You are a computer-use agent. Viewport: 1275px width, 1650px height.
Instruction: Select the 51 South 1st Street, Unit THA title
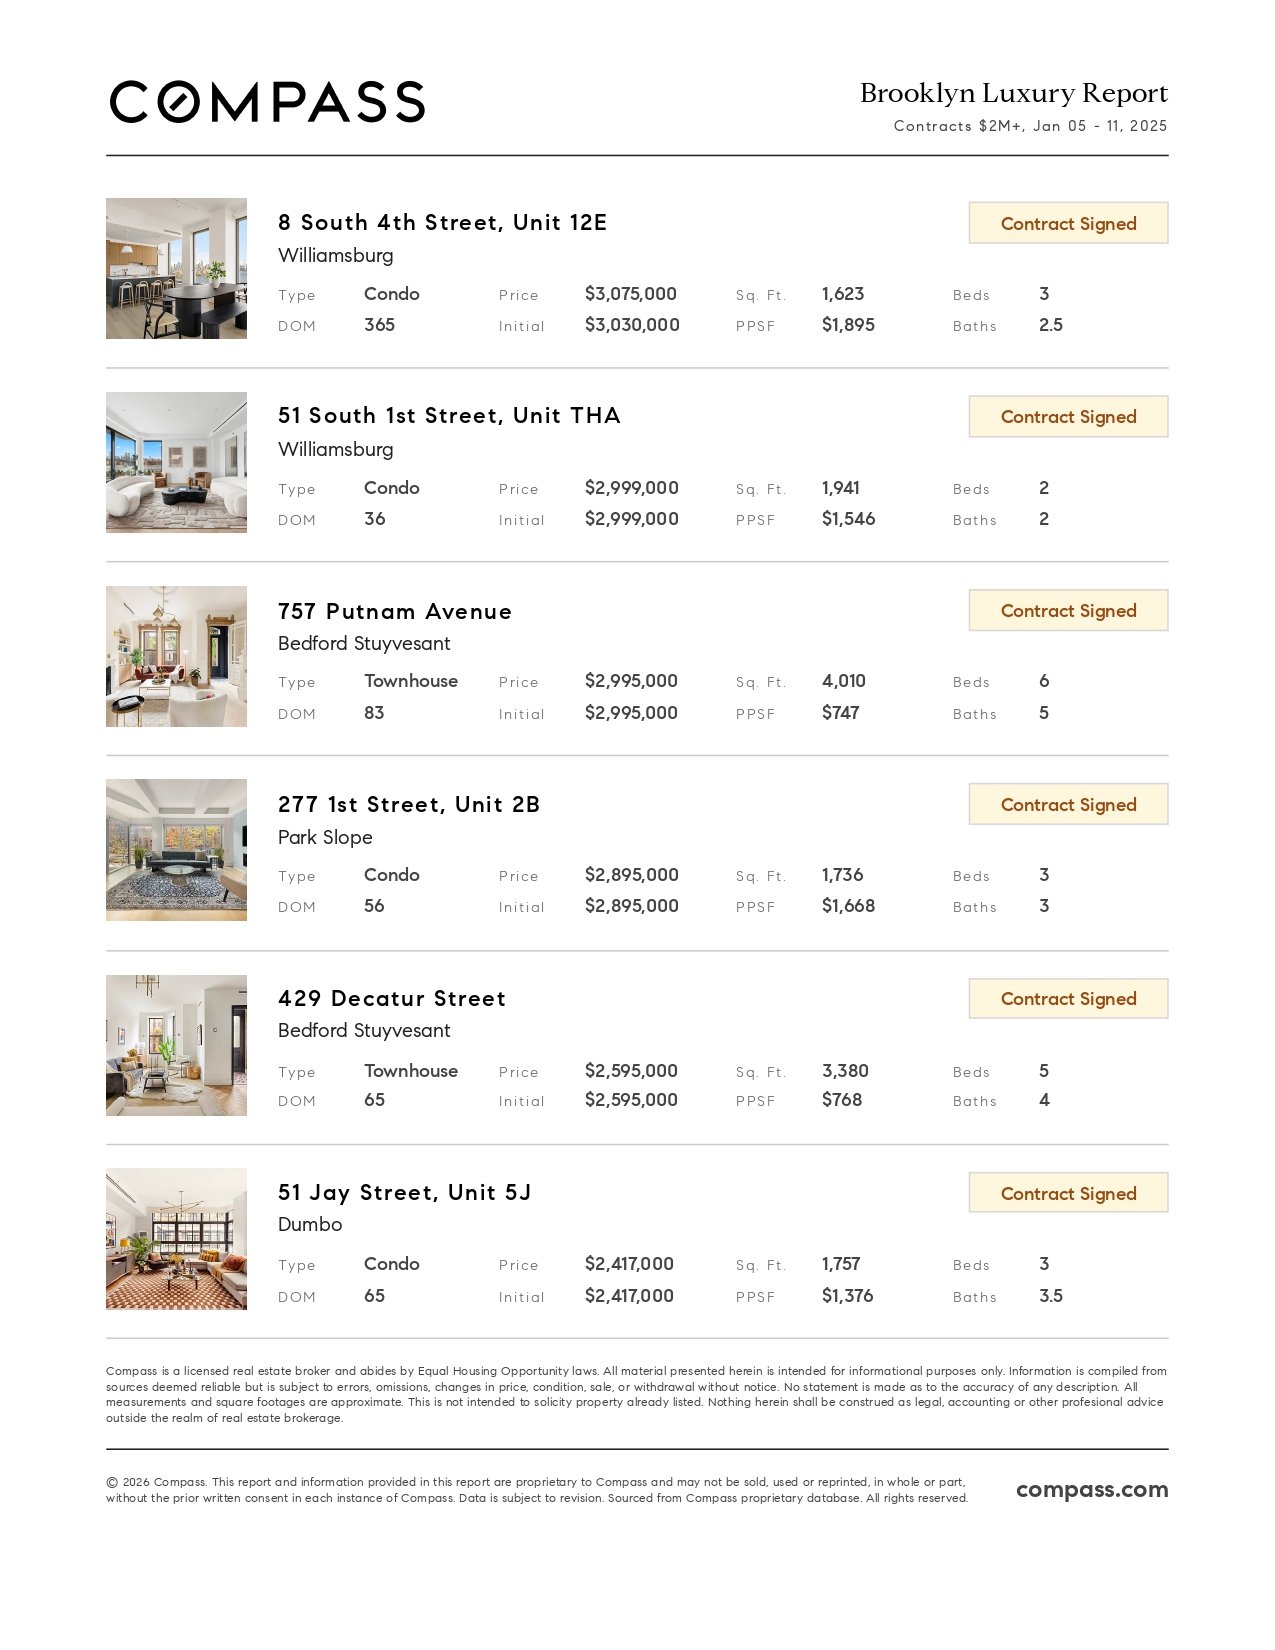(449, 416)
